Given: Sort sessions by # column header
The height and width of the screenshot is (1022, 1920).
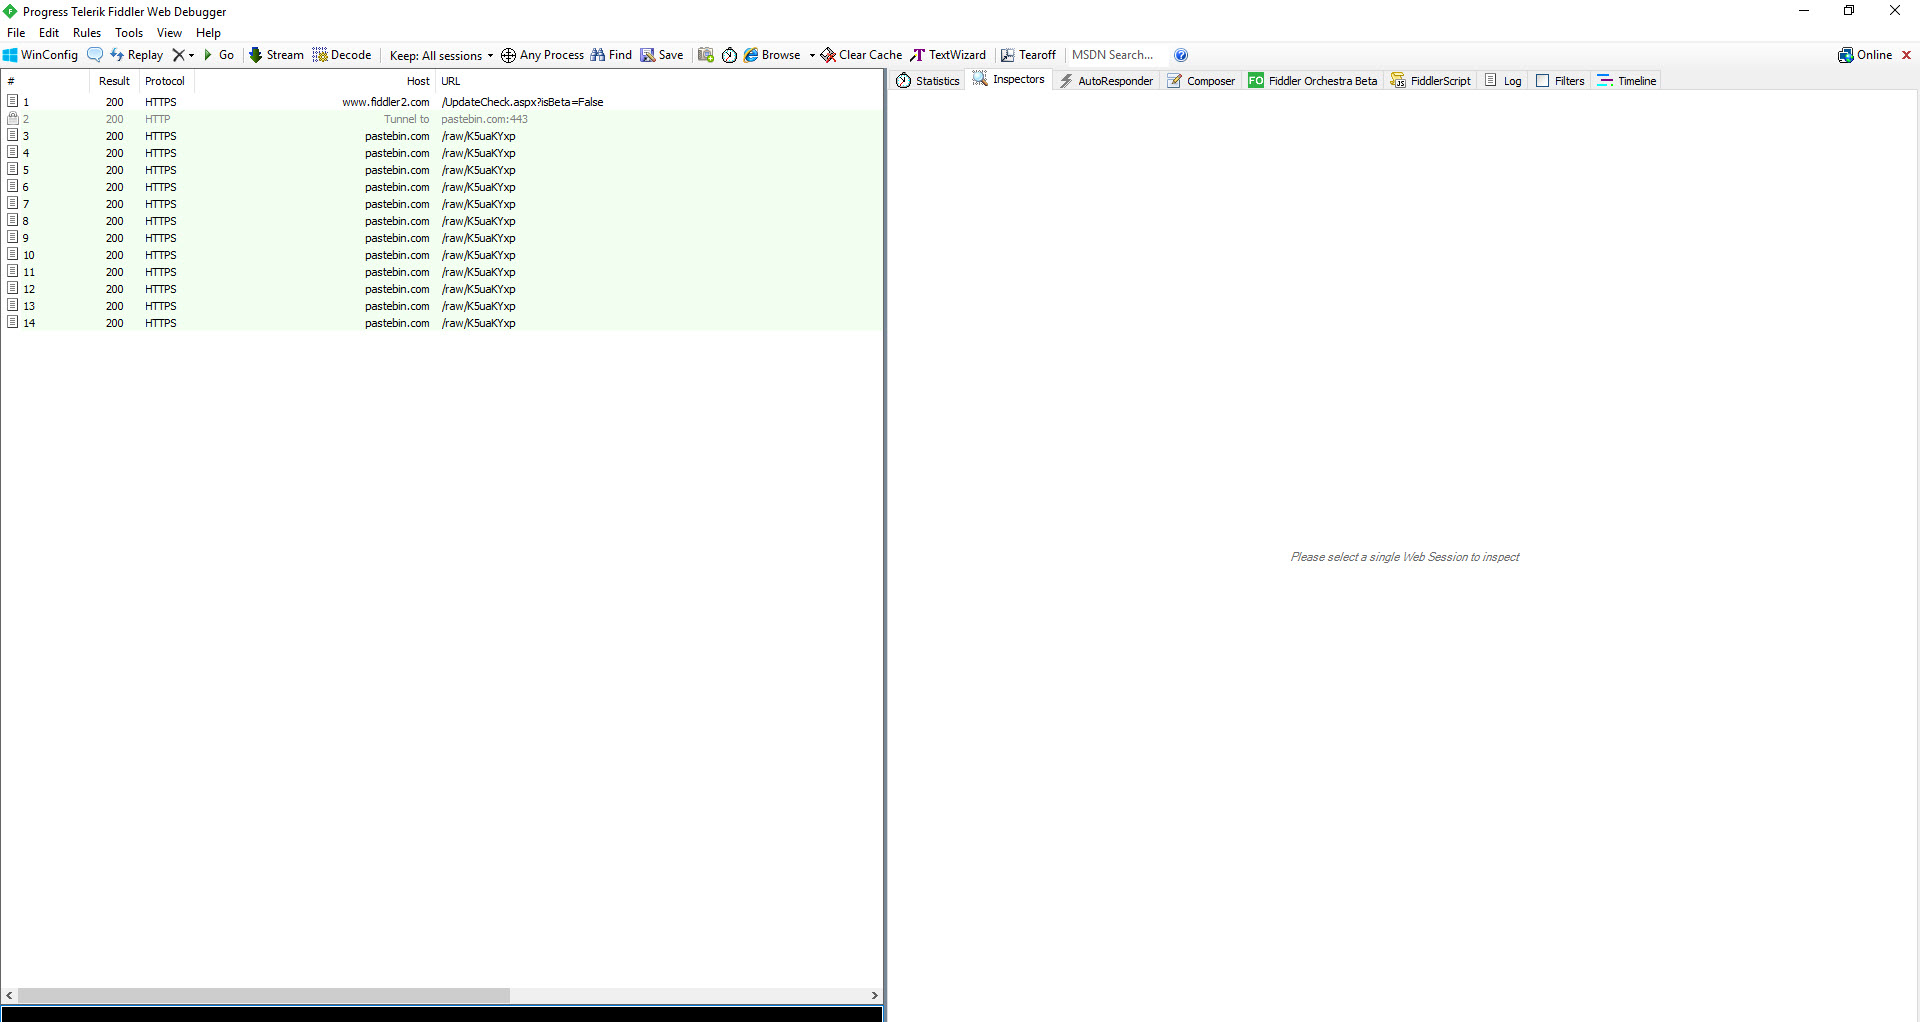Looking at the screenshot, I should pos(45,81).
